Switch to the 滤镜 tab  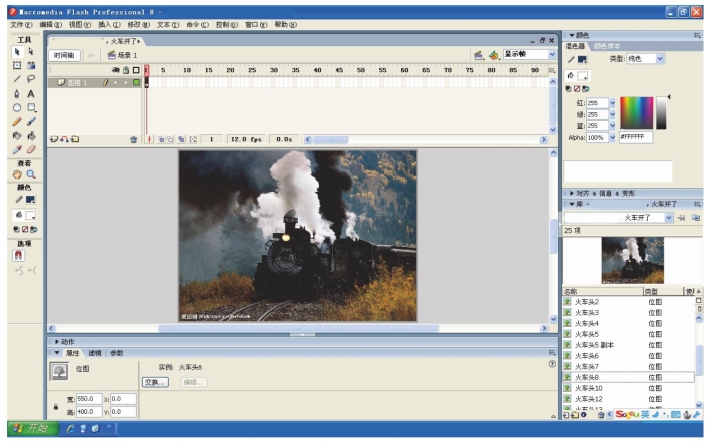pos(94,353)
